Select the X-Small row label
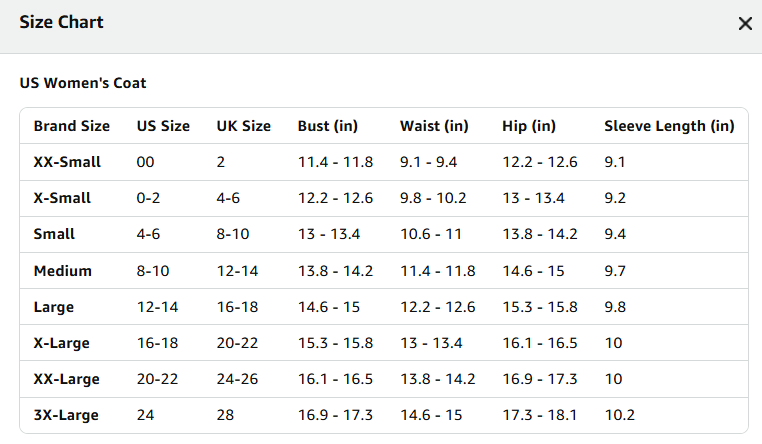The image size is (762, 444). [x=62, y=198]
